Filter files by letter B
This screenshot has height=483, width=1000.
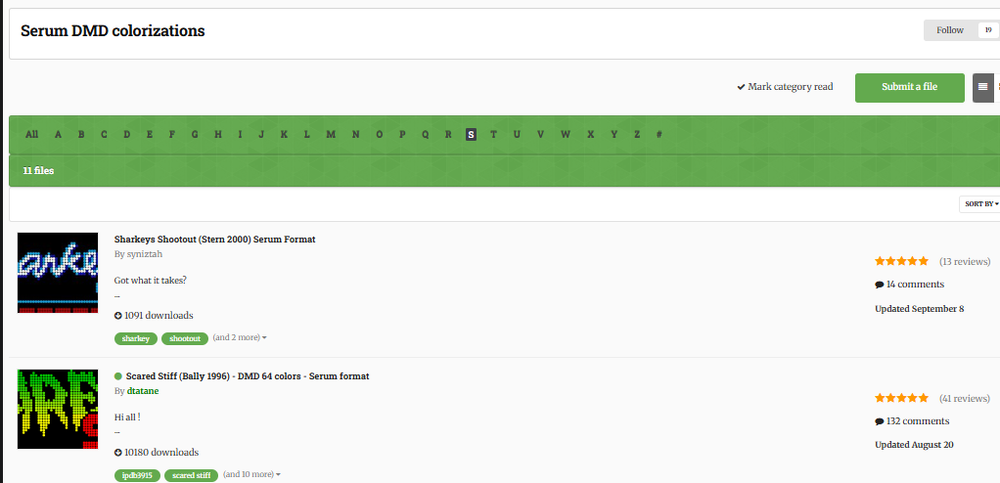[x=81, y=135]
